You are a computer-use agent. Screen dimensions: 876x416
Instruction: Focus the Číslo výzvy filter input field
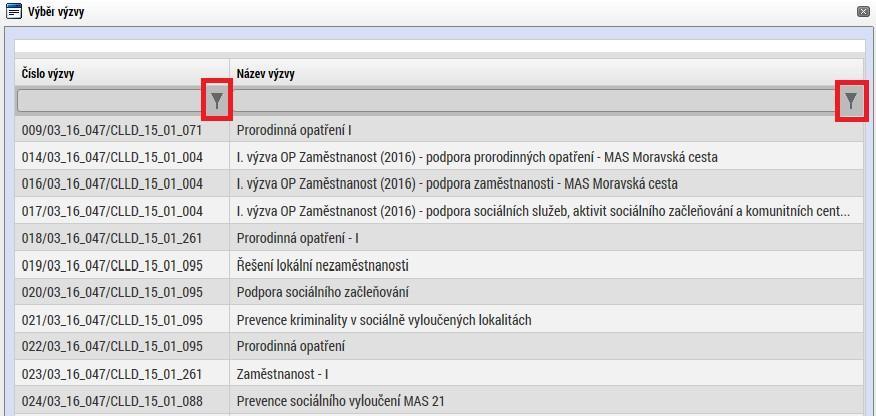[x=112, y=101]
